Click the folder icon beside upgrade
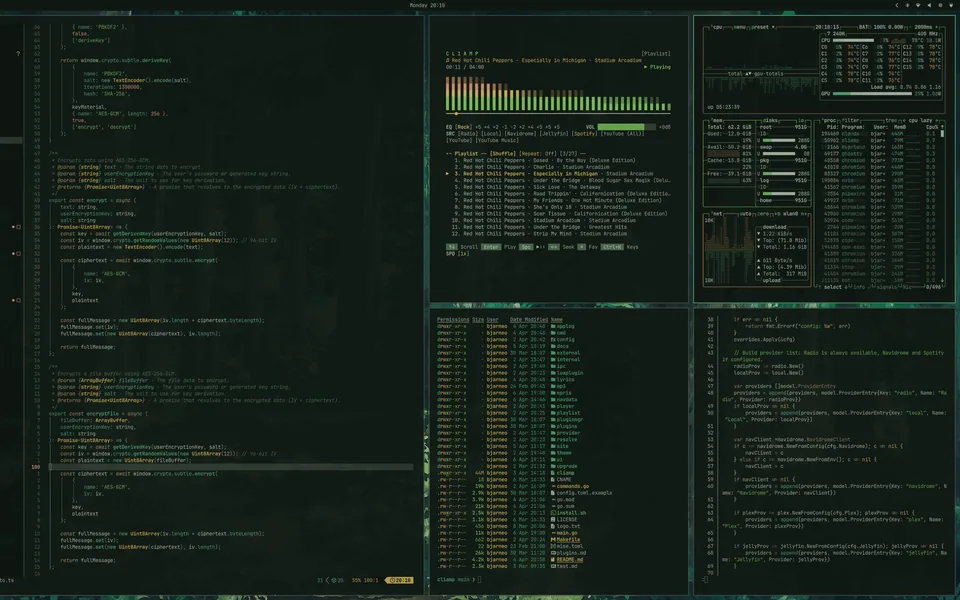This screenshot has width=960, height=600. coord(553,467)
